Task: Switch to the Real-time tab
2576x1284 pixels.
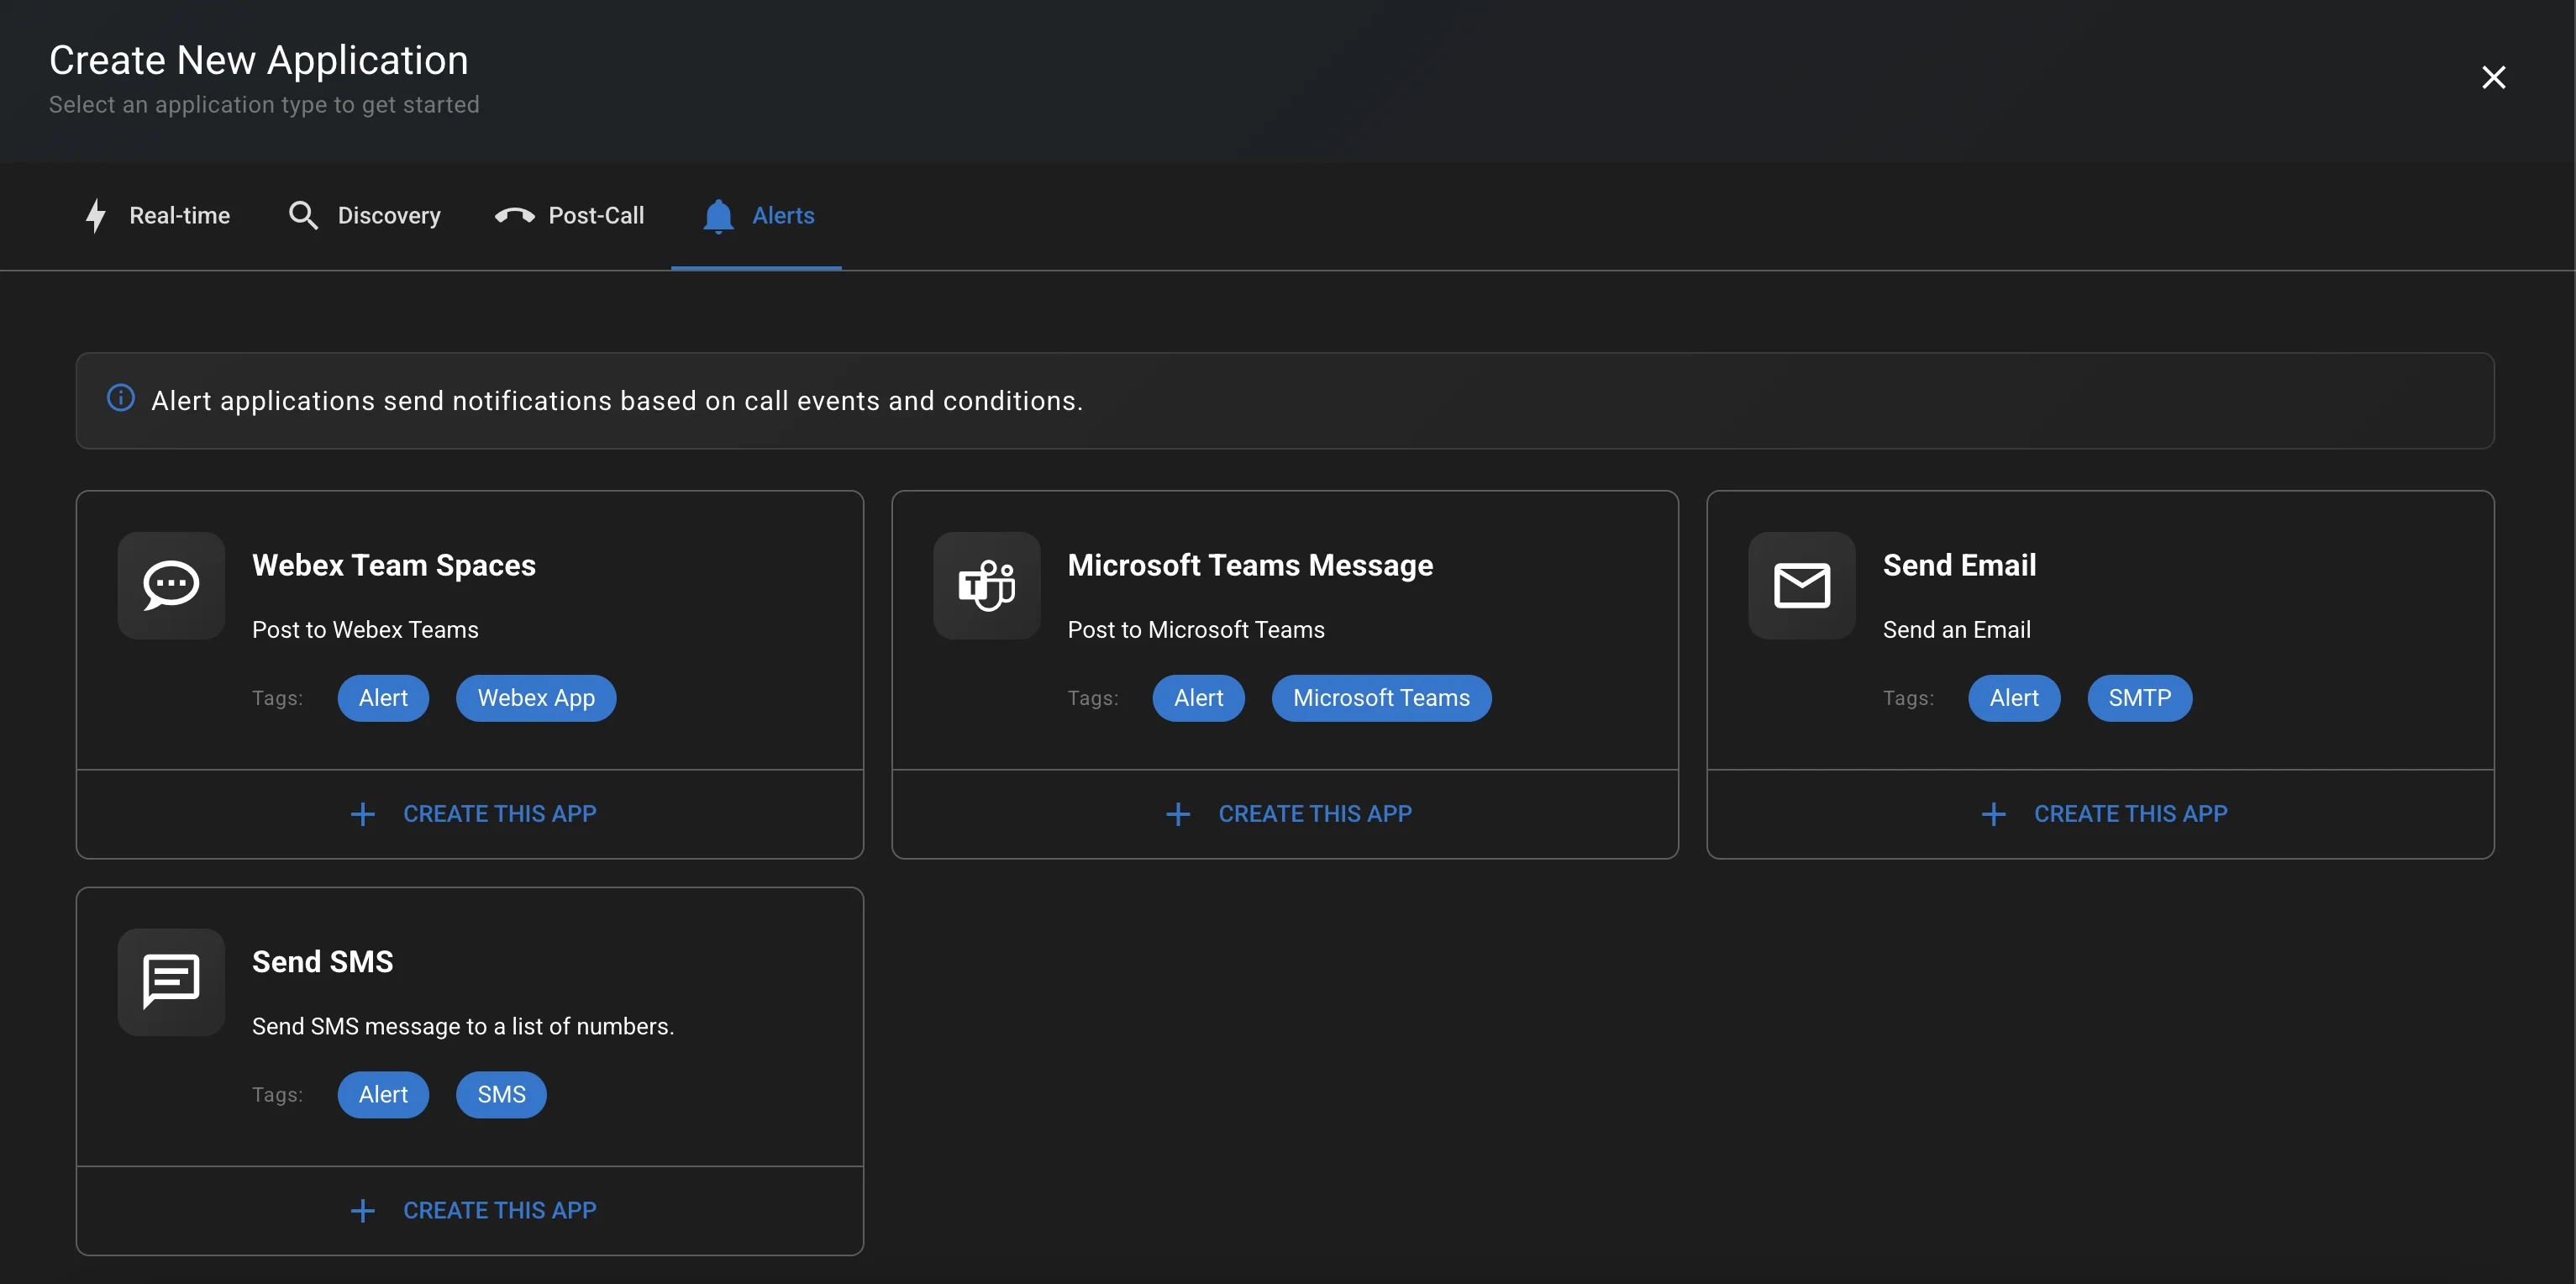Action: [157, 215]
